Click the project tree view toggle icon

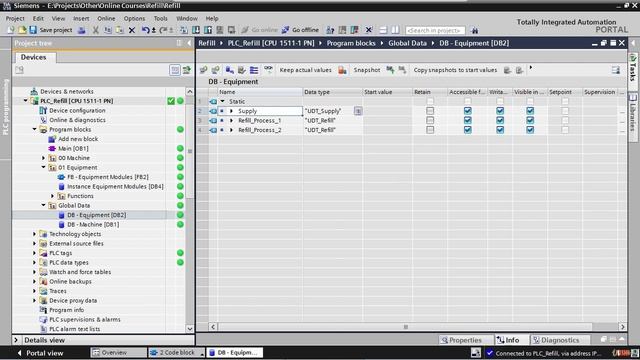(175, 70)
